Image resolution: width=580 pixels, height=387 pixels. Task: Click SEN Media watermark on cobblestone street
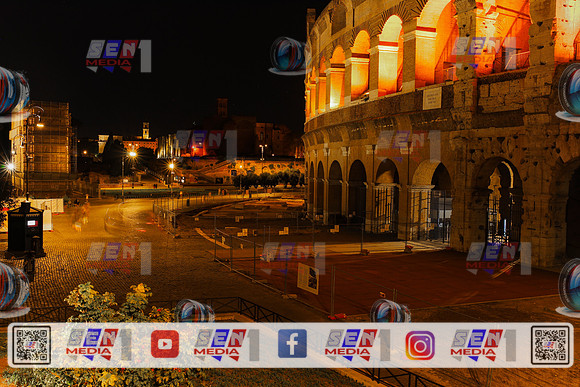[119, 258]
